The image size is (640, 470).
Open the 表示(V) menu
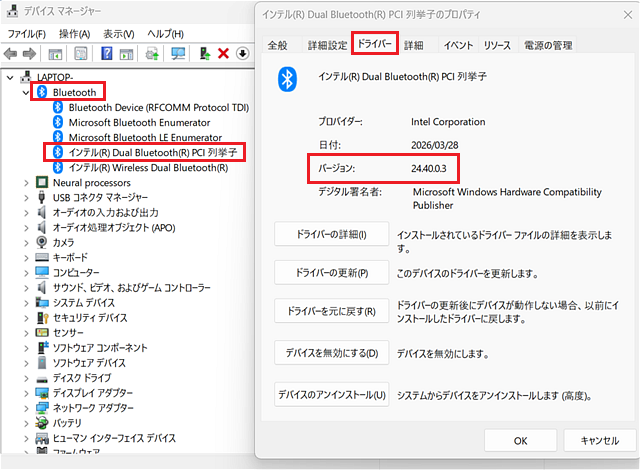coord(119,34)
